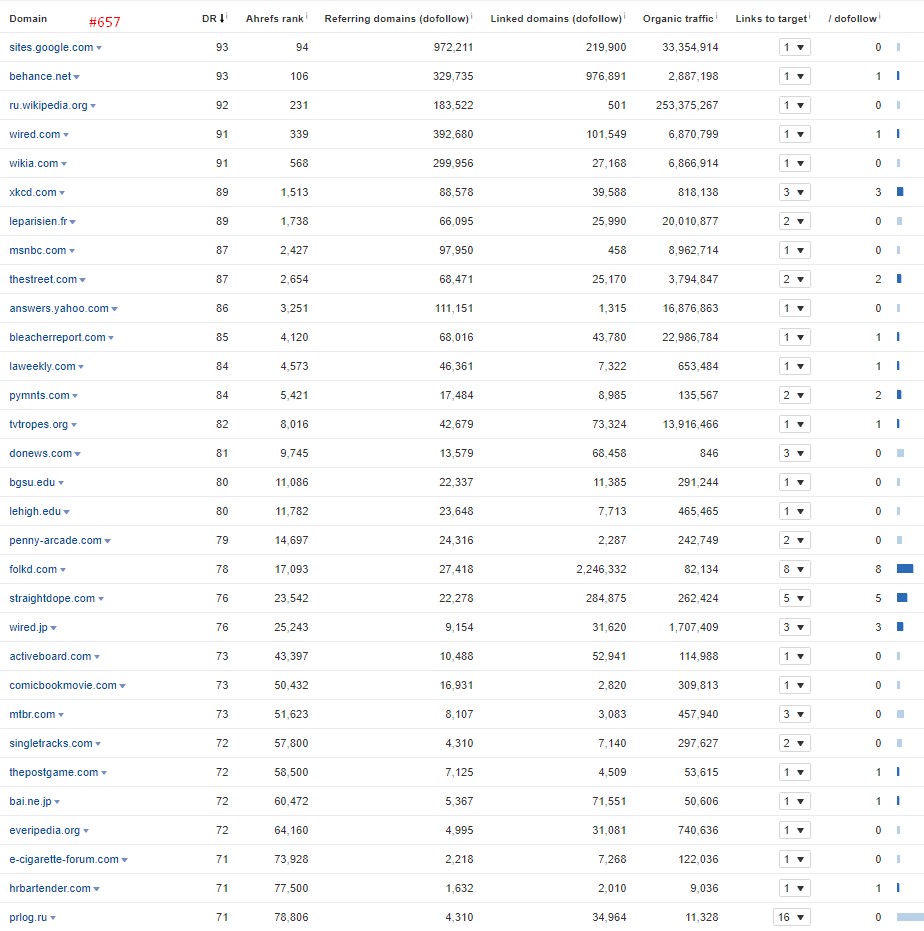Click Ahrefs rank value 94
924x931 pixels.
coord(302,48)
